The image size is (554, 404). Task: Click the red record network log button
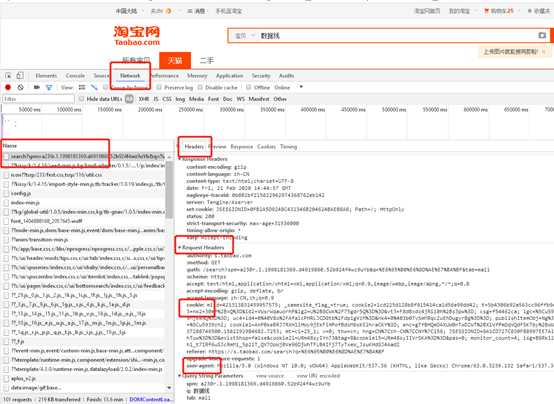(x=8, y=87)
